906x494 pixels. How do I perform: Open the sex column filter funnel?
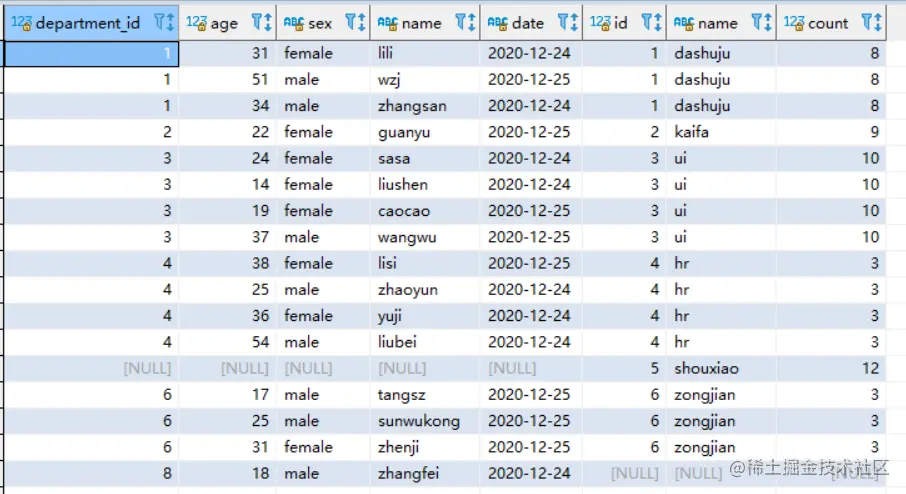point(351,23)
